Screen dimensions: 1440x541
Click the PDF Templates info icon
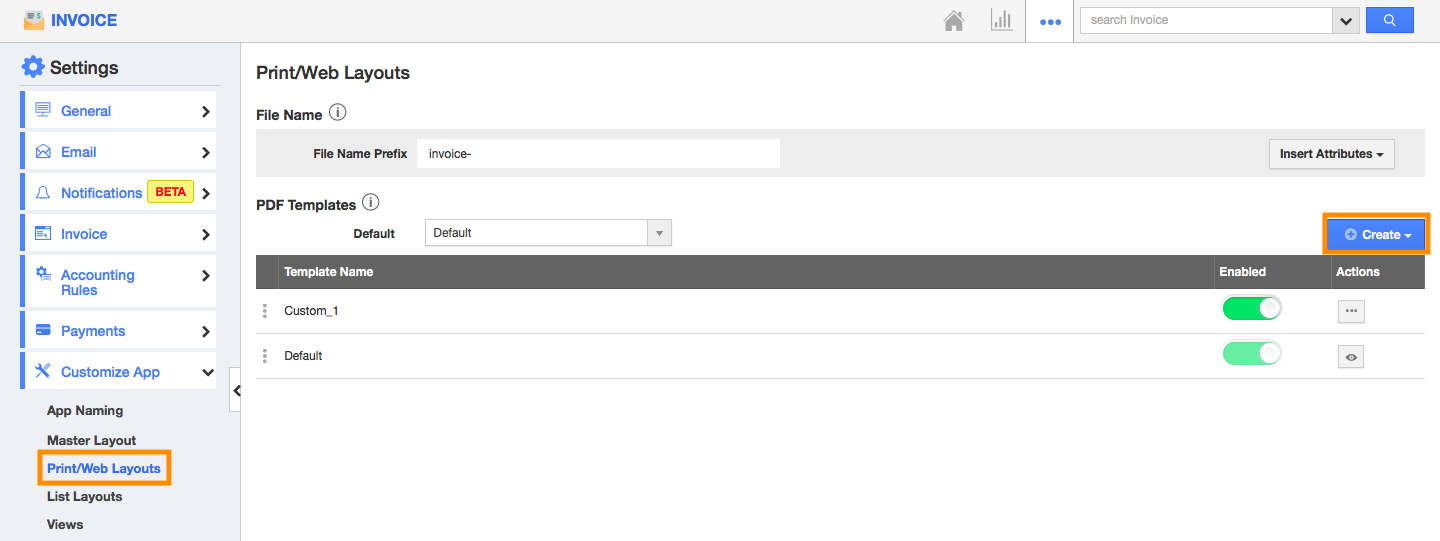(x=371, y=203)
